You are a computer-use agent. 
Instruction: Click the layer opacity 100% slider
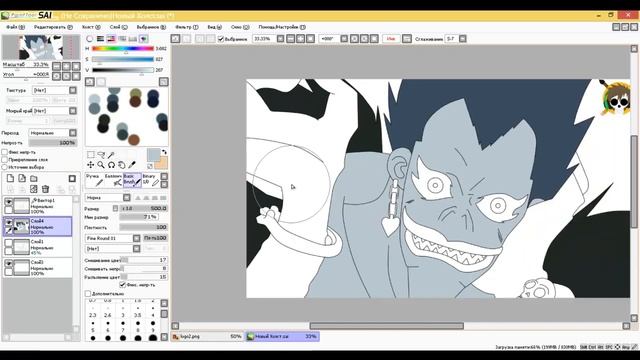[53, 143]
